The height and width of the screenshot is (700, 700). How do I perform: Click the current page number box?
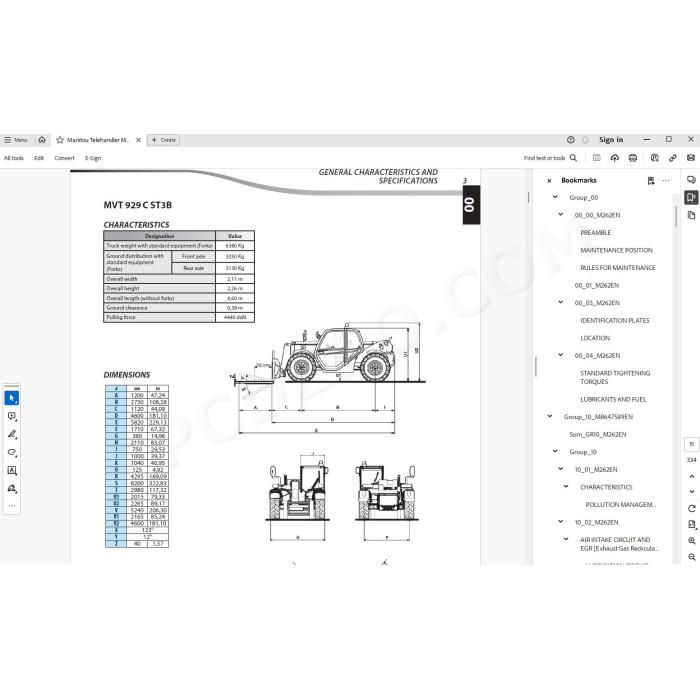(692, 444)
